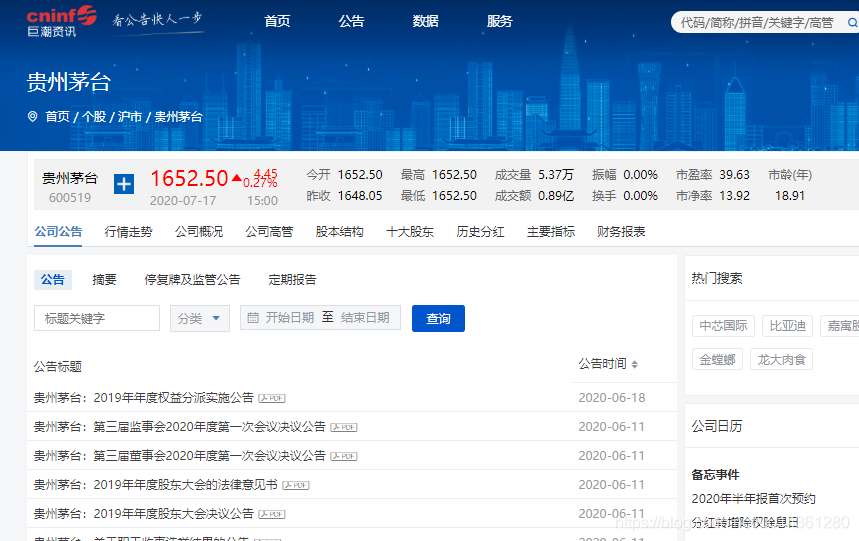859x541 pixels.
Task: Switch to 公司高管 tab
Action: pos(269,232)
